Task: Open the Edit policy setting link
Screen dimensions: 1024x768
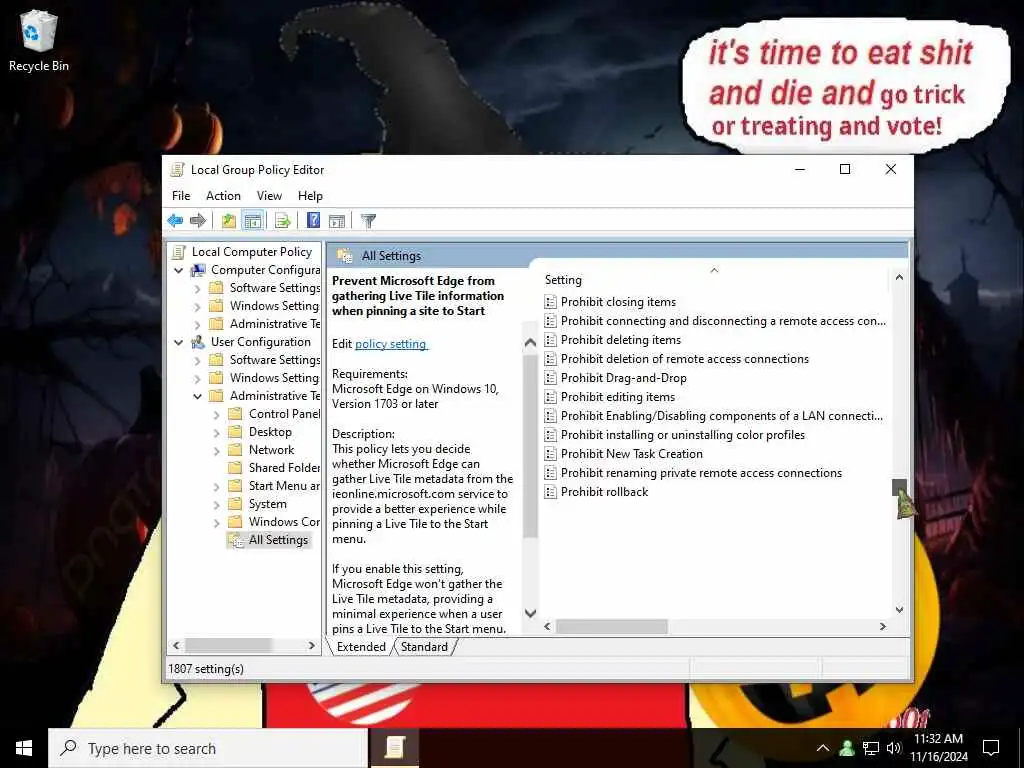Action: [391, 344]
